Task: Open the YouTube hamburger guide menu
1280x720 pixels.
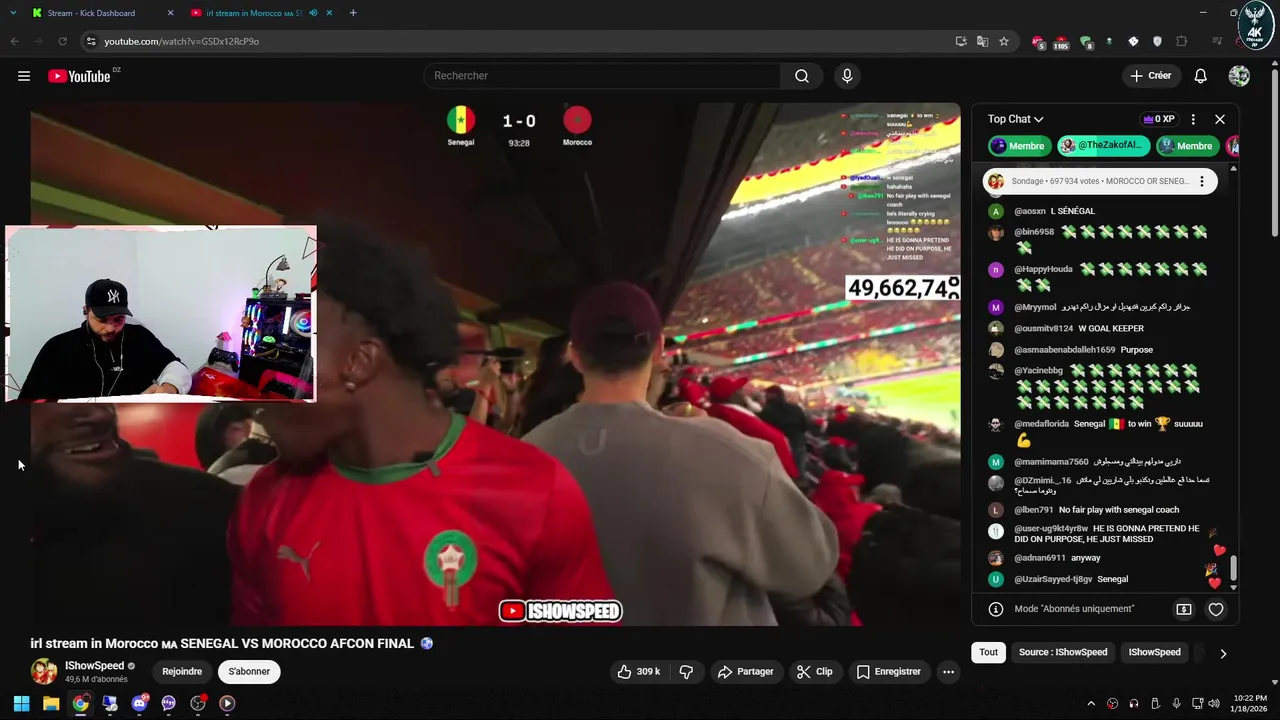Action: (24, 76)
